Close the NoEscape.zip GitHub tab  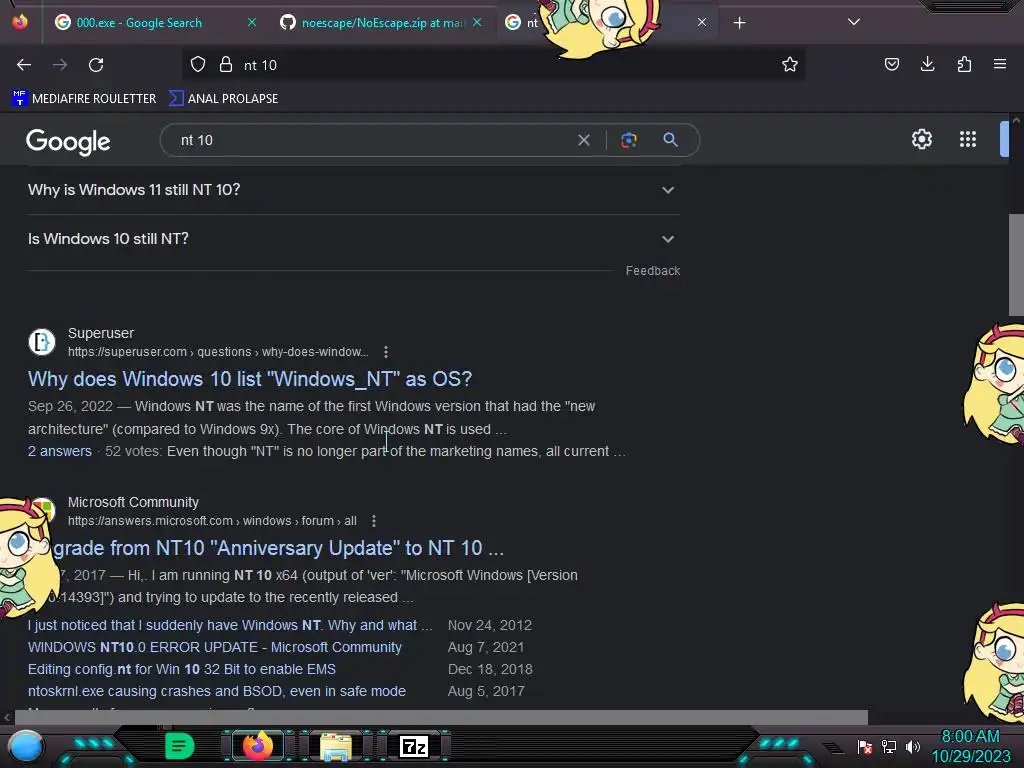(477, 22)
